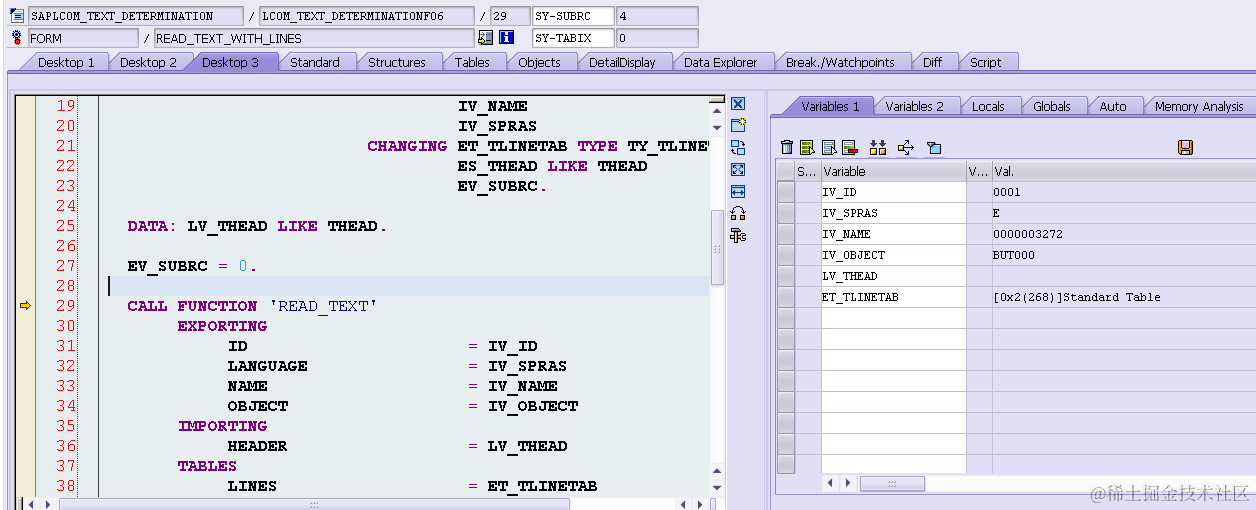This screenshot has height=510, width=1256.
Task: Click the line number field showing 29
Action: click(x=509, y=16)
